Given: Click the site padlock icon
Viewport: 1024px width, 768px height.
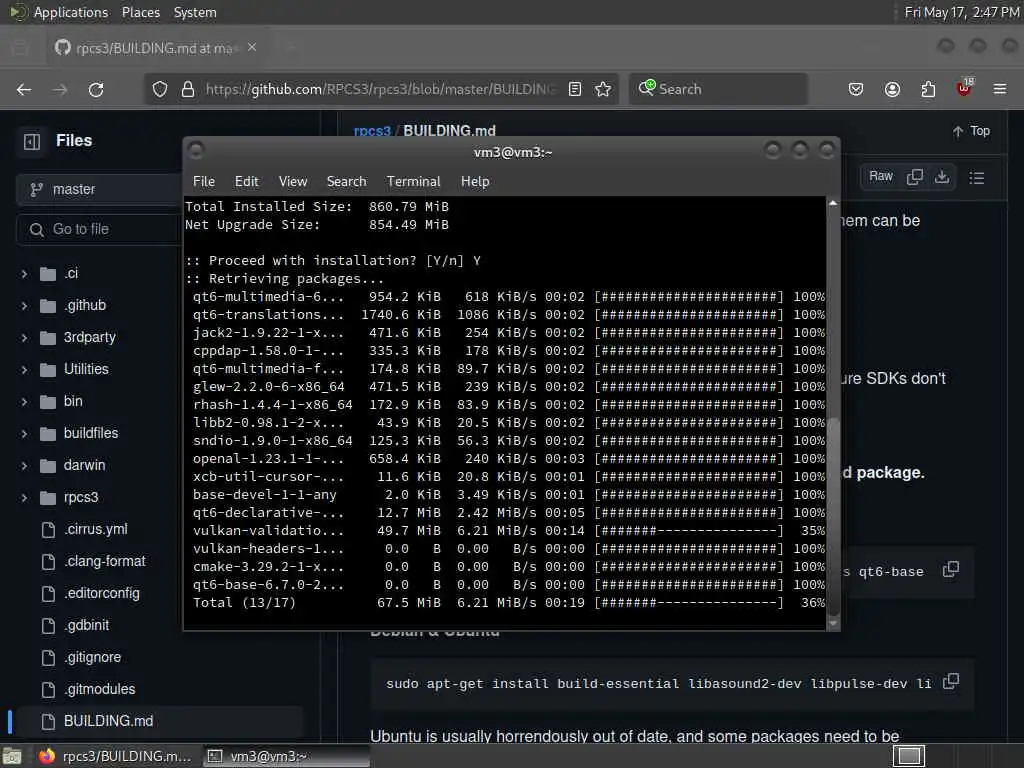Looking at the screenshot, I should [188, 89].
